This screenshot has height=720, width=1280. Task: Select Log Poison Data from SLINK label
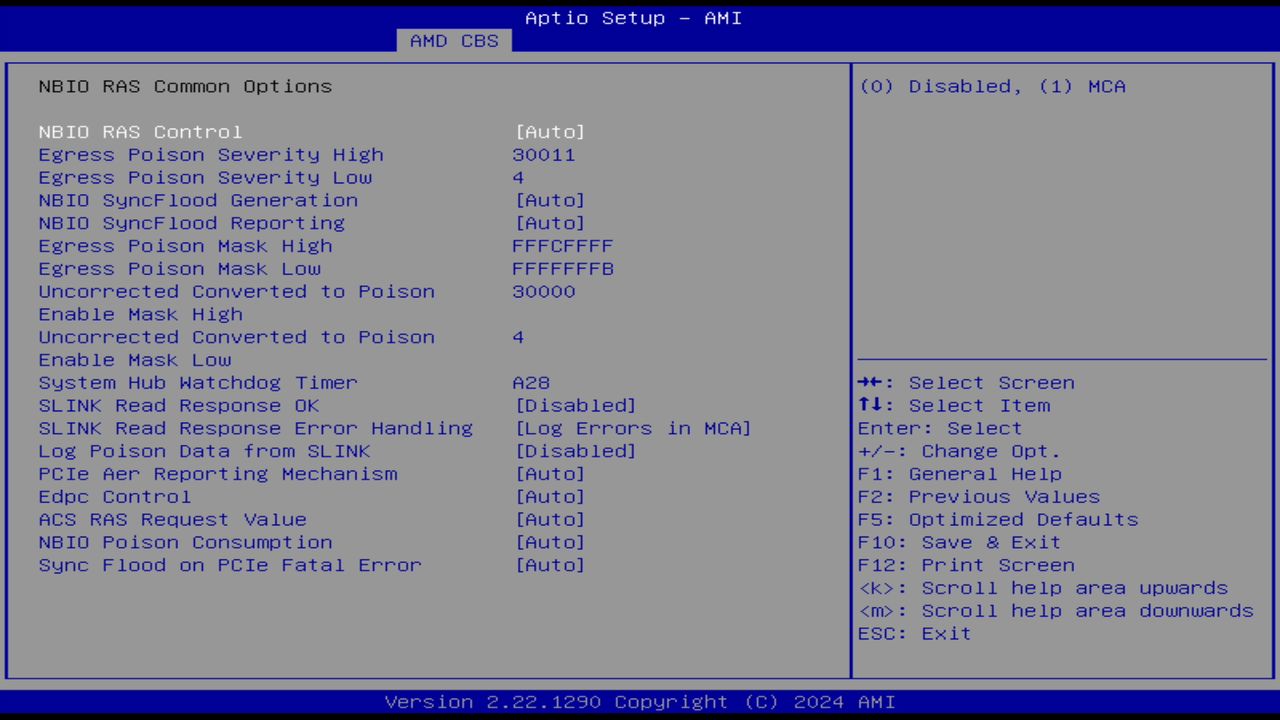tap(204, 451)
